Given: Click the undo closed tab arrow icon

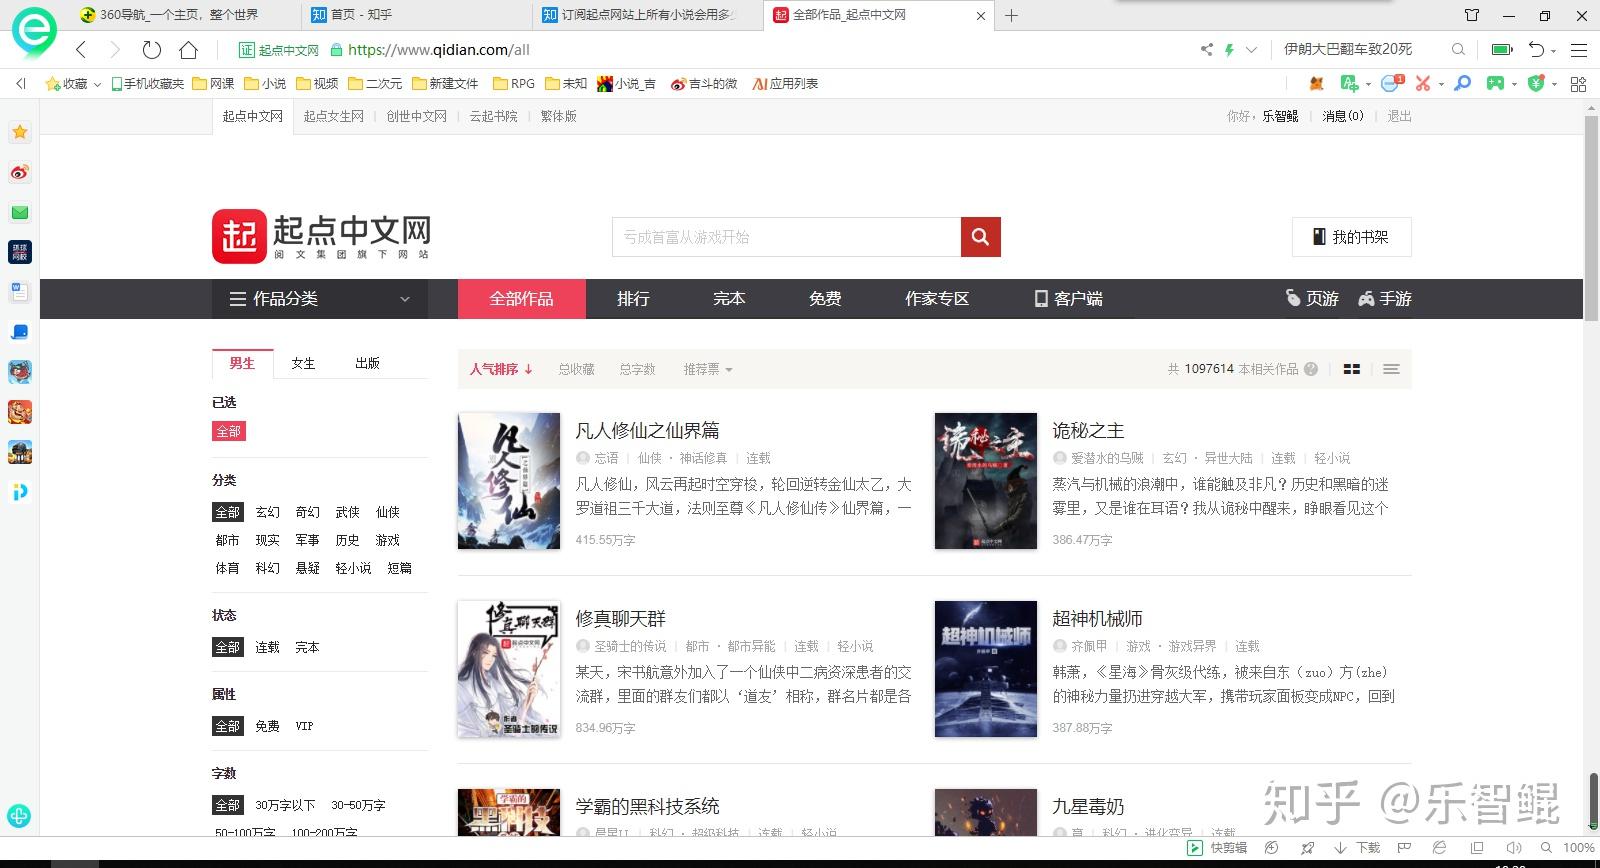Looking at the screenshot, I should (x=1537, y=49).
